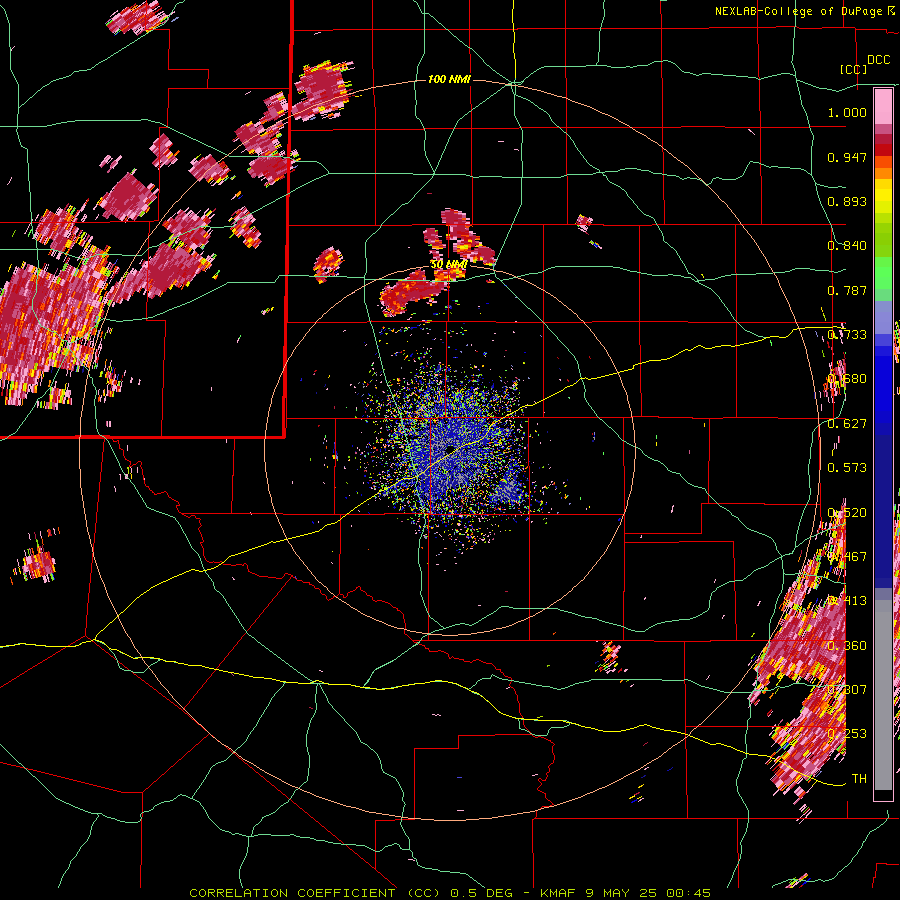Click the black radar site dot at center
Screen dimensions: 900x900
click(x=450, y=449)
